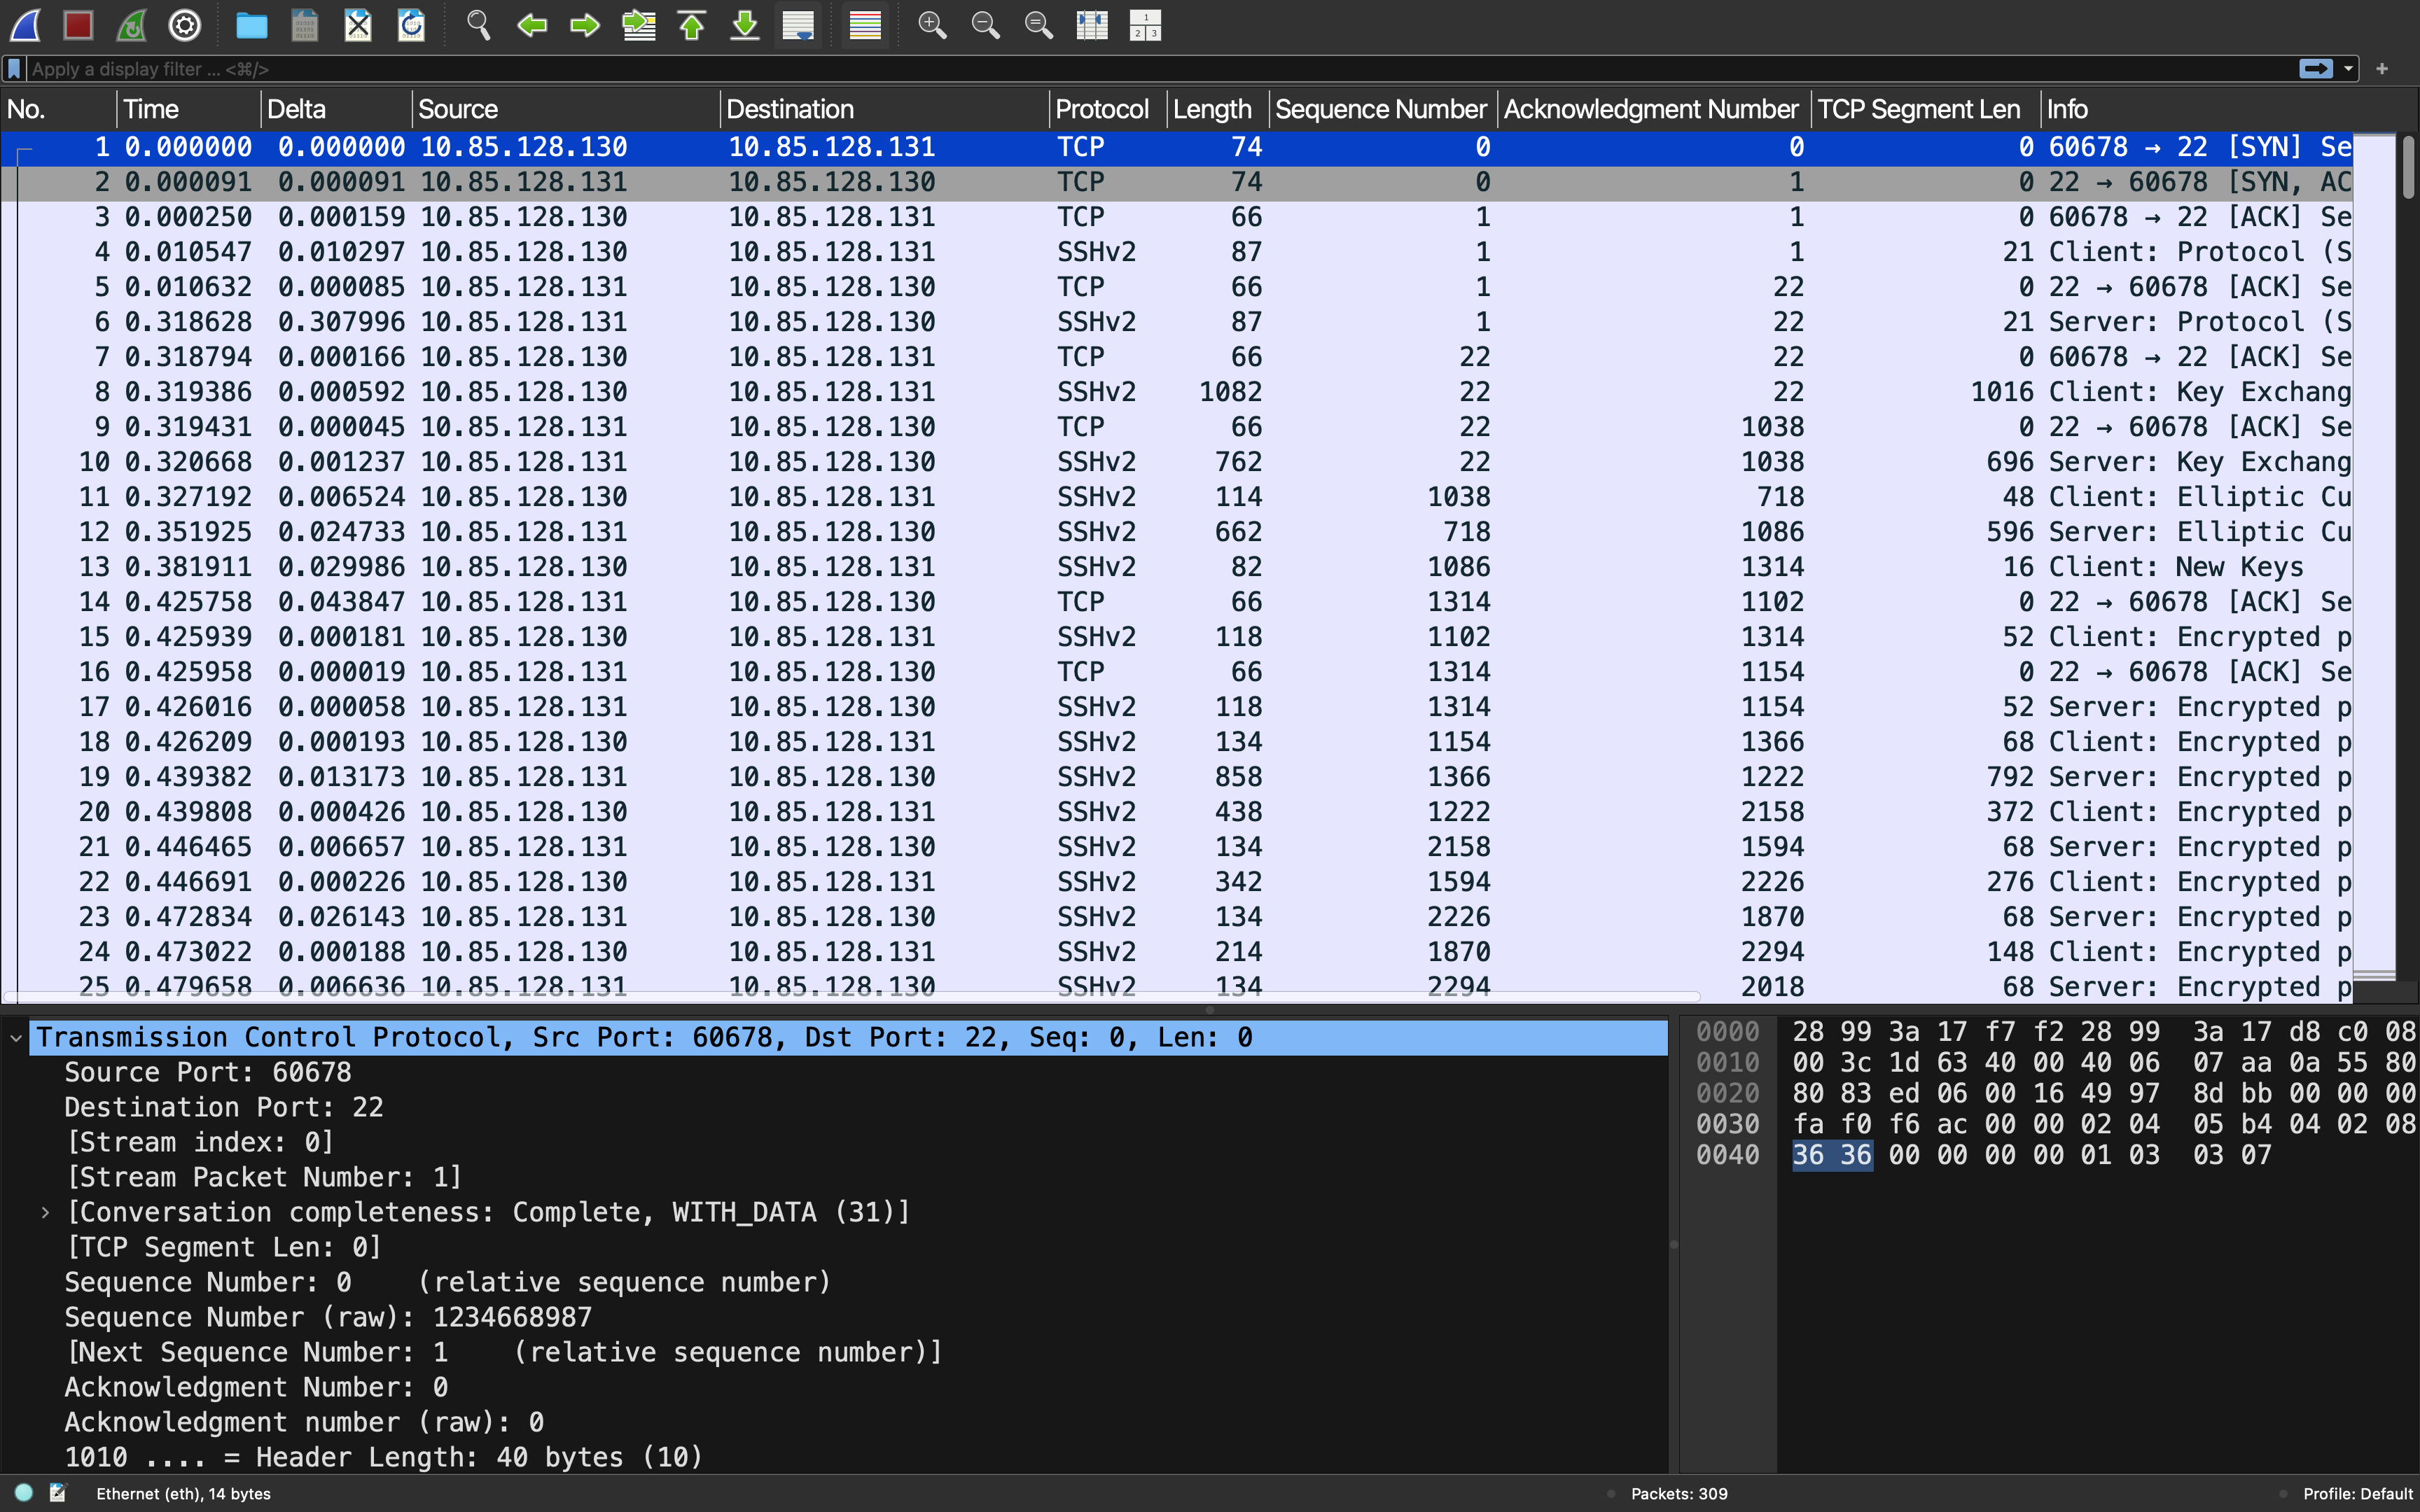Viewport: 2420px width, 1512px height.
Task: Jump to the first packet
Action: pos(691,25)
